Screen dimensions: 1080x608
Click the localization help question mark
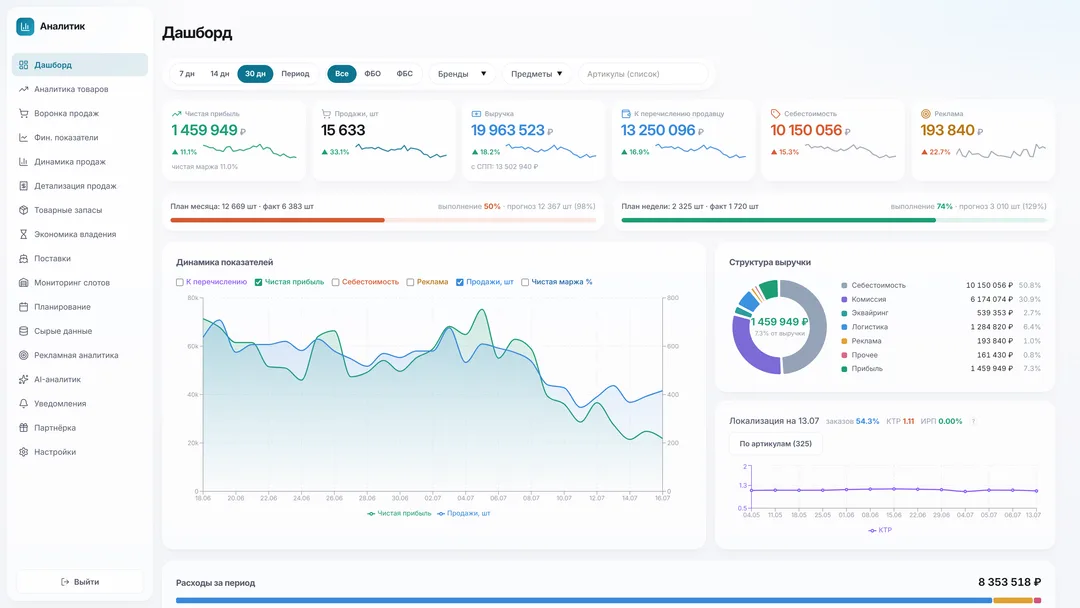tap(973, 421)
